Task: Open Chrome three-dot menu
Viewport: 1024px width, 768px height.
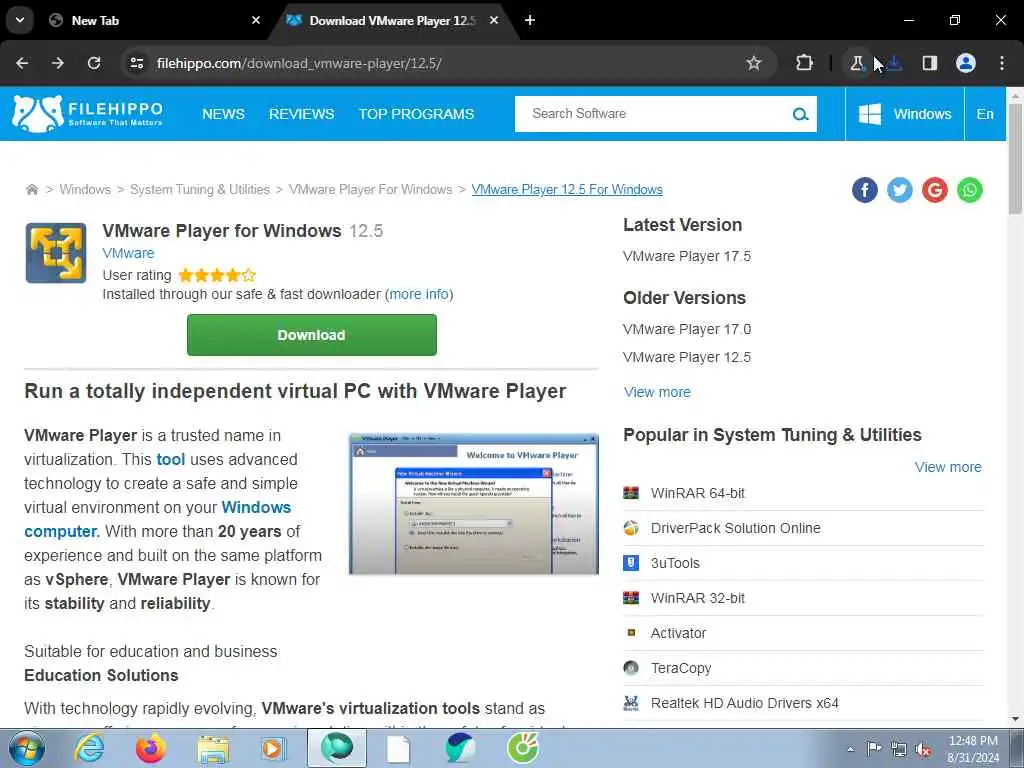Action: click(x=1002, y=63)
